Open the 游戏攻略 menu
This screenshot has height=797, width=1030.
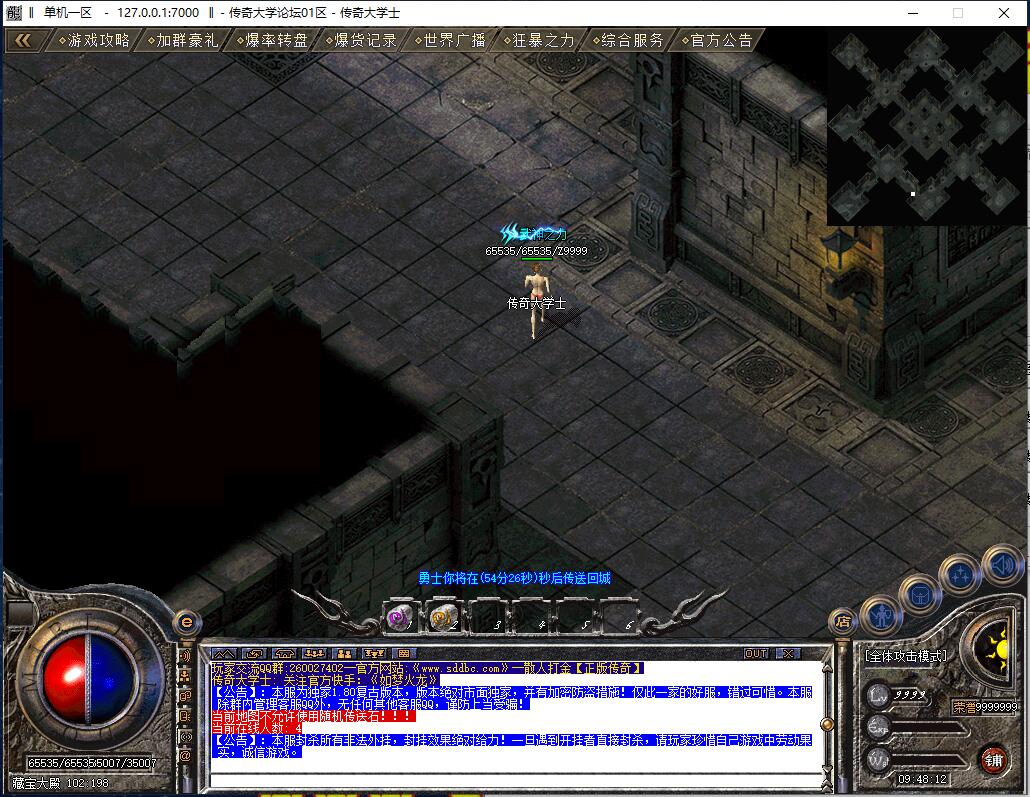click(x=94, y=41)
